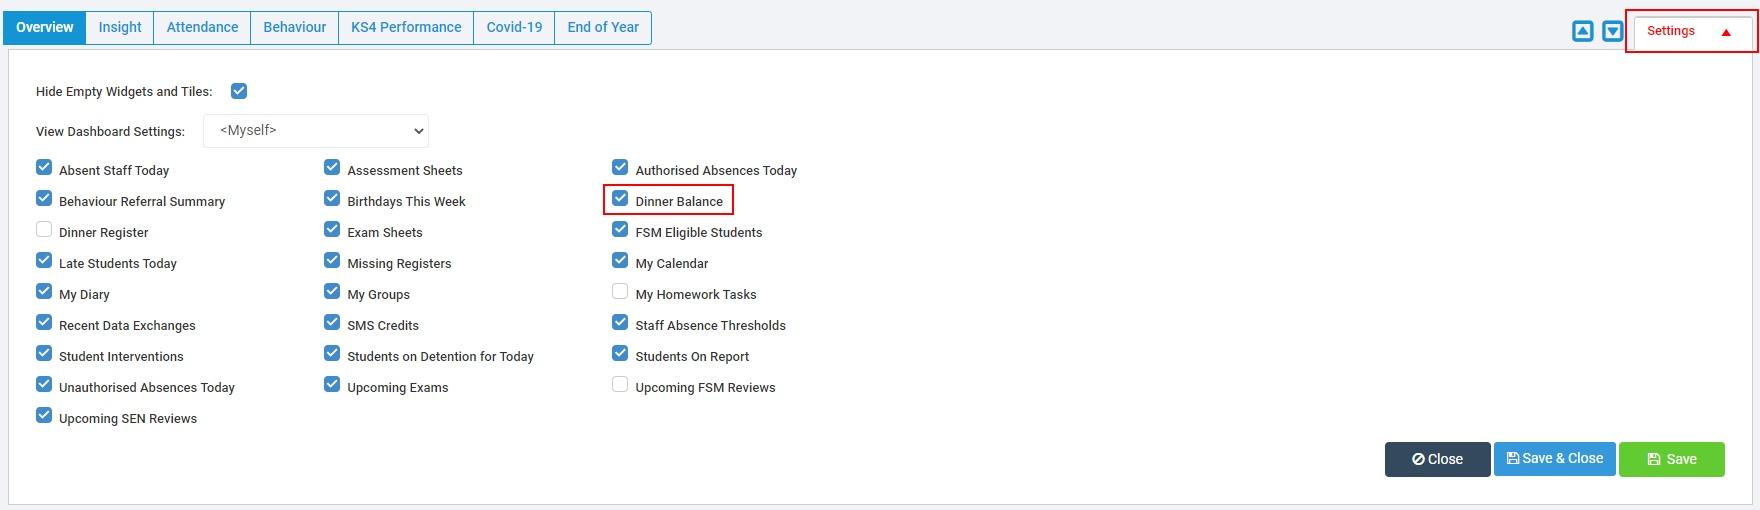The image size is (1760, 510).
Task: Open the View Dashboard Settings dropdown
Action: tap(316, 131)
